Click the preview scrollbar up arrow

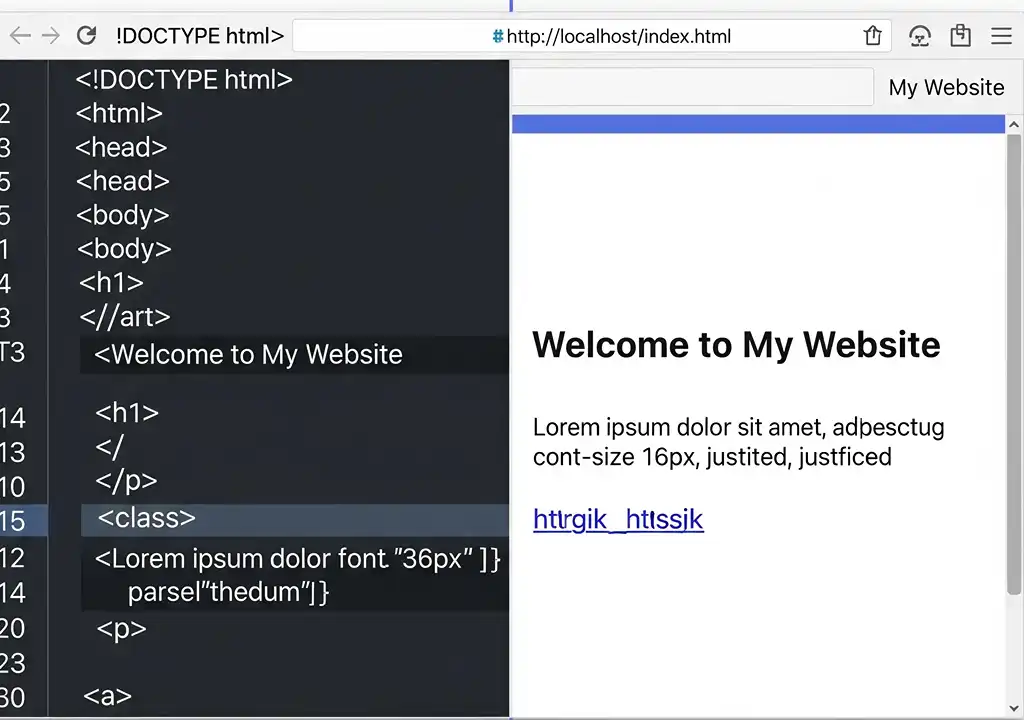point(1014,124)
